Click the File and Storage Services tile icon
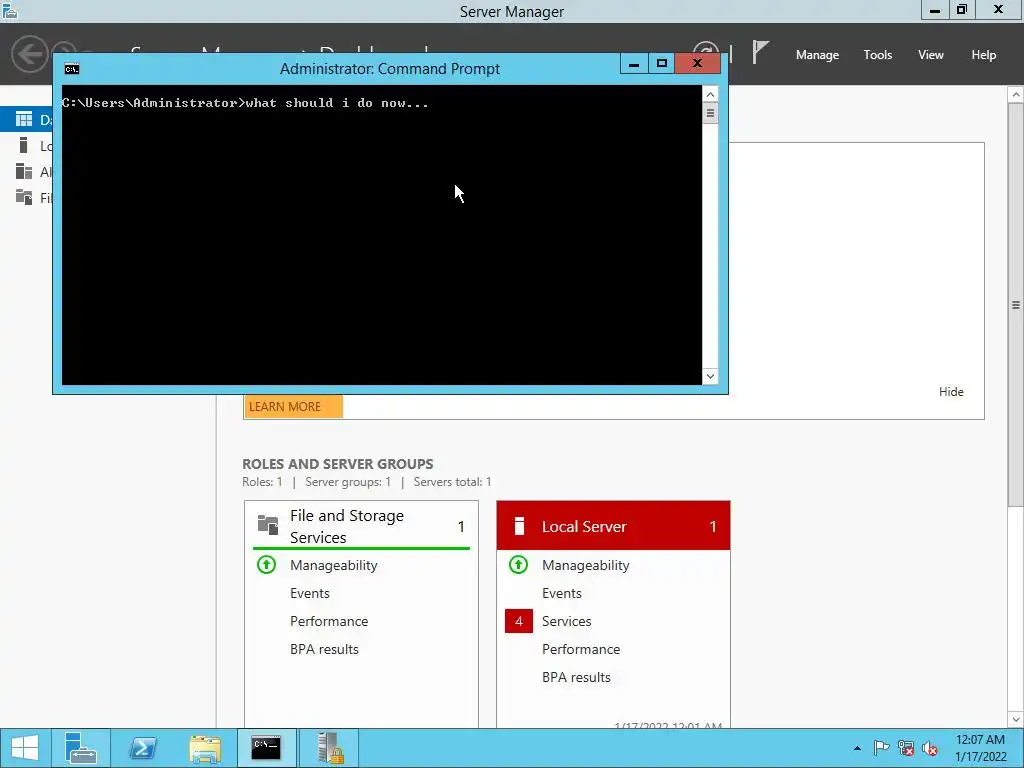 [268, 524]
